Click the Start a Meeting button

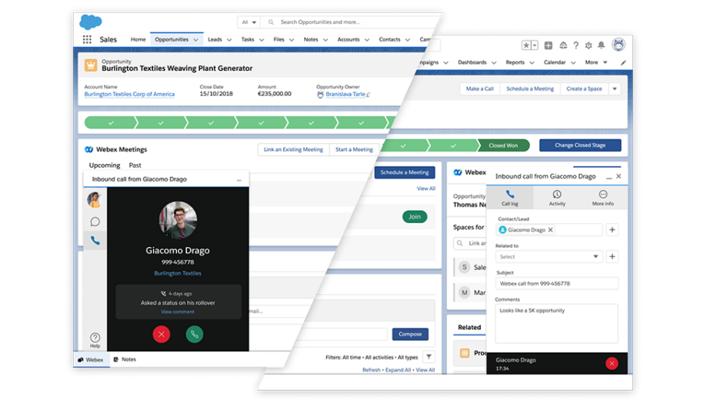[x=354, y=149]
